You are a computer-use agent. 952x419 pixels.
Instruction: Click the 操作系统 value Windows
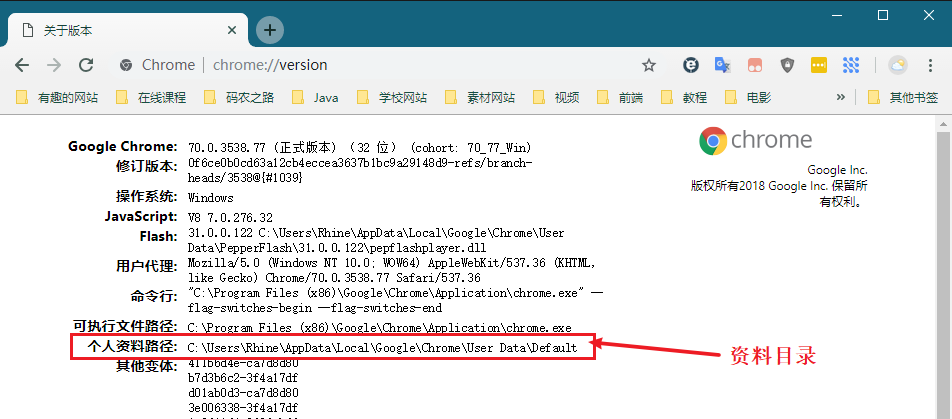[211, 198]
